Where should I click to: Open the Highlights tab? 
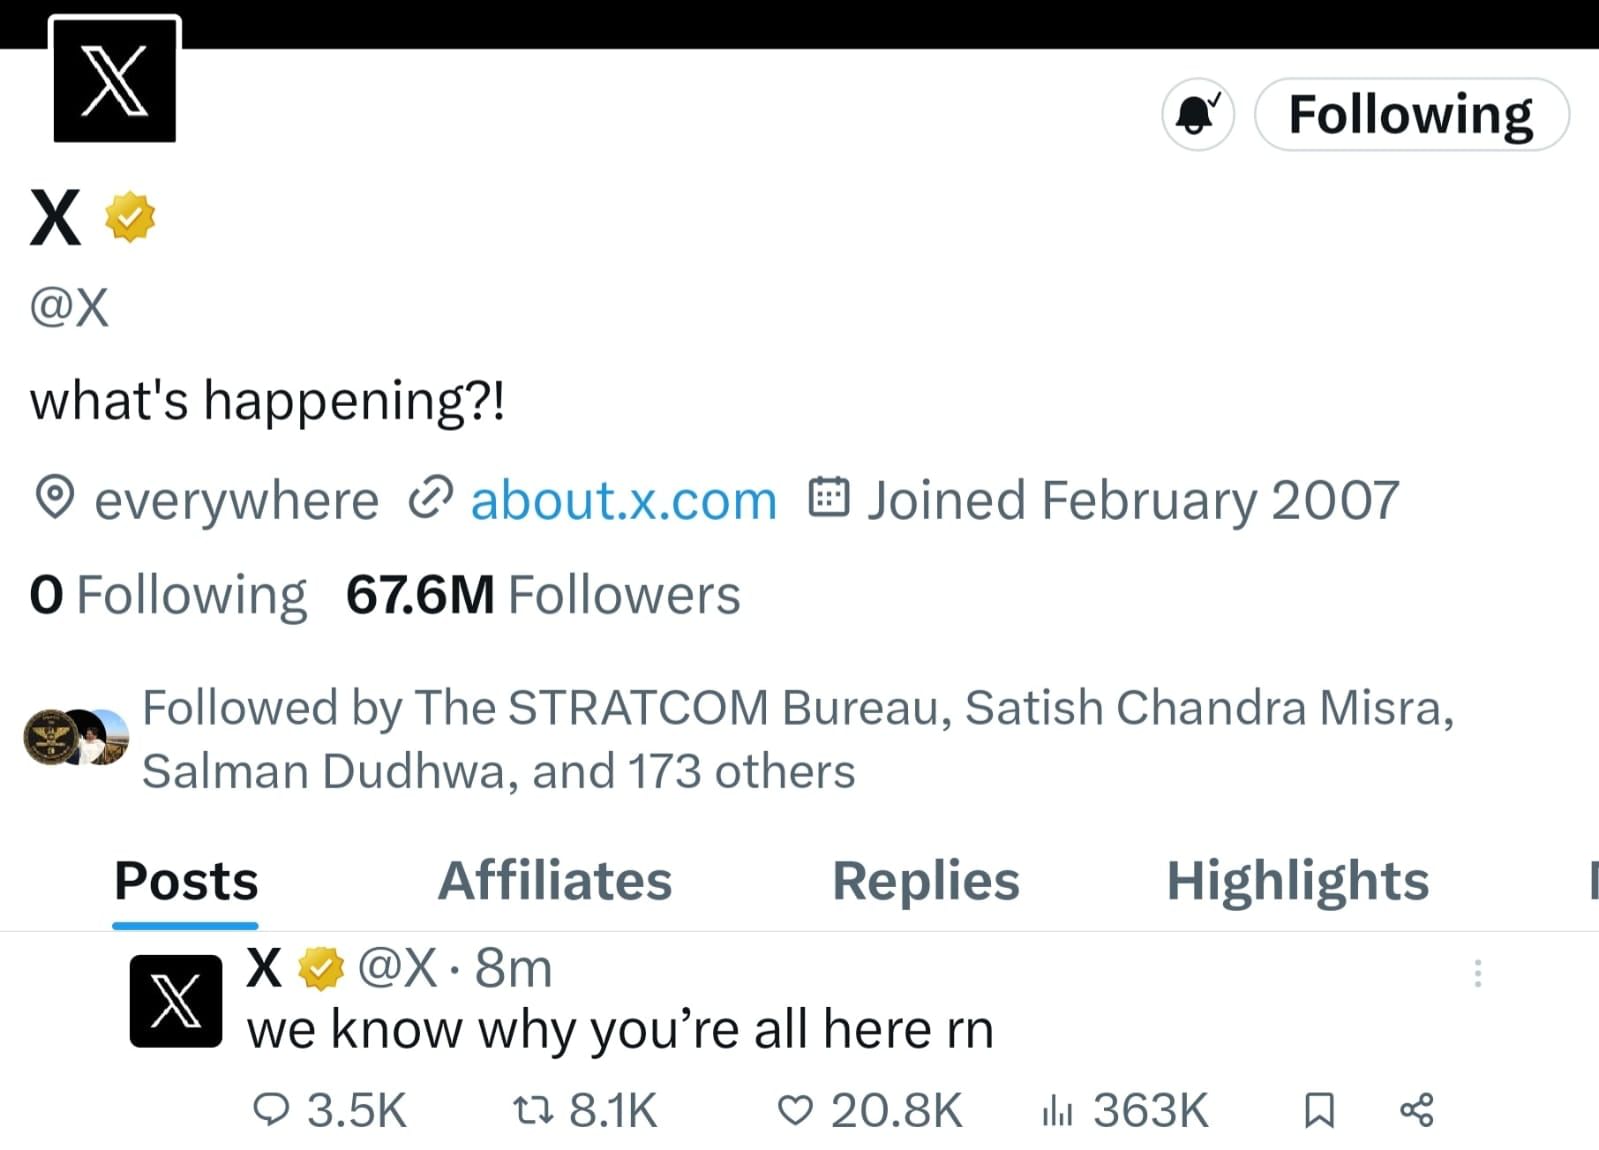1297,881
